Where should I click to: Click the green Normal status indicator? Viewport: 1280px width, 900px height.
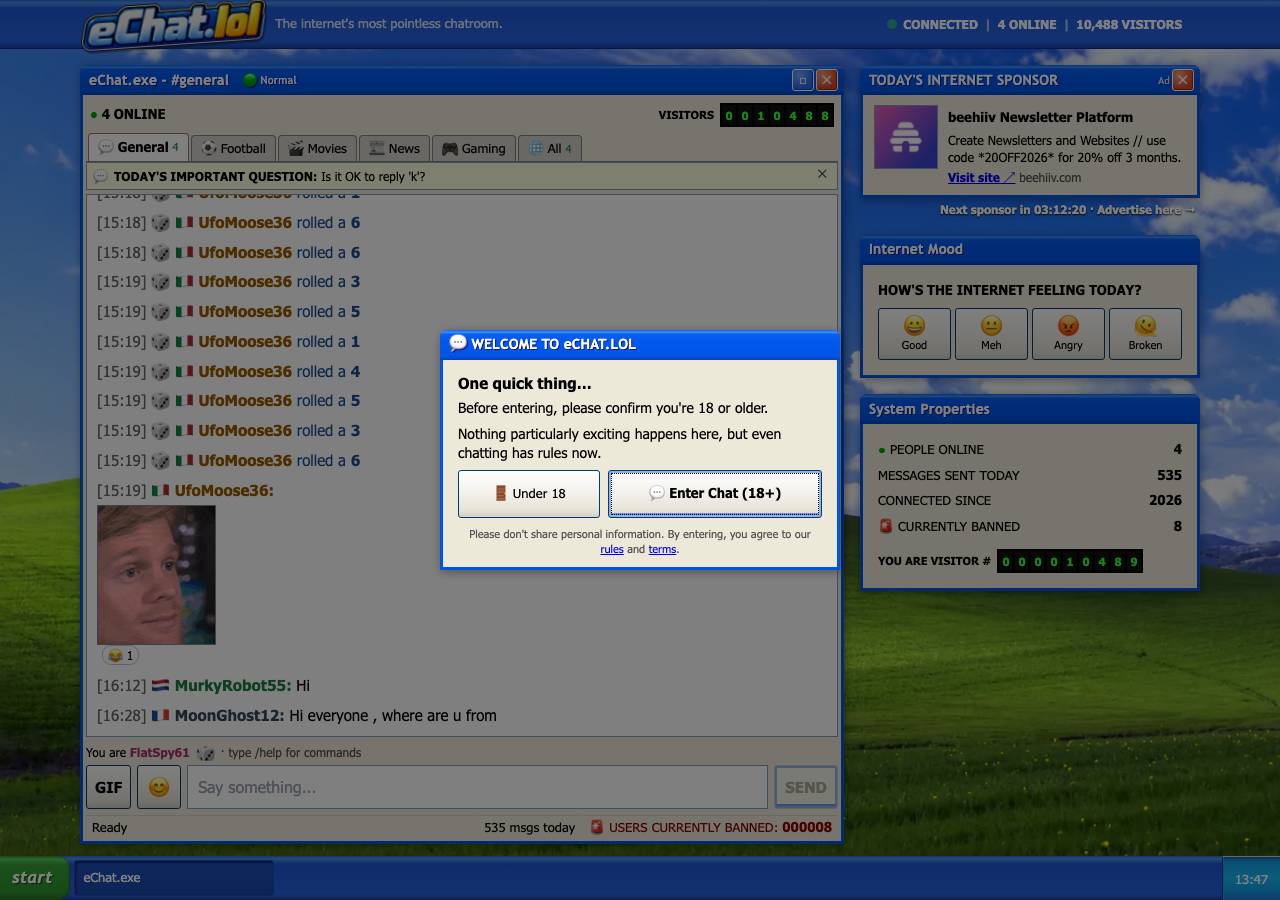point(270,80)
